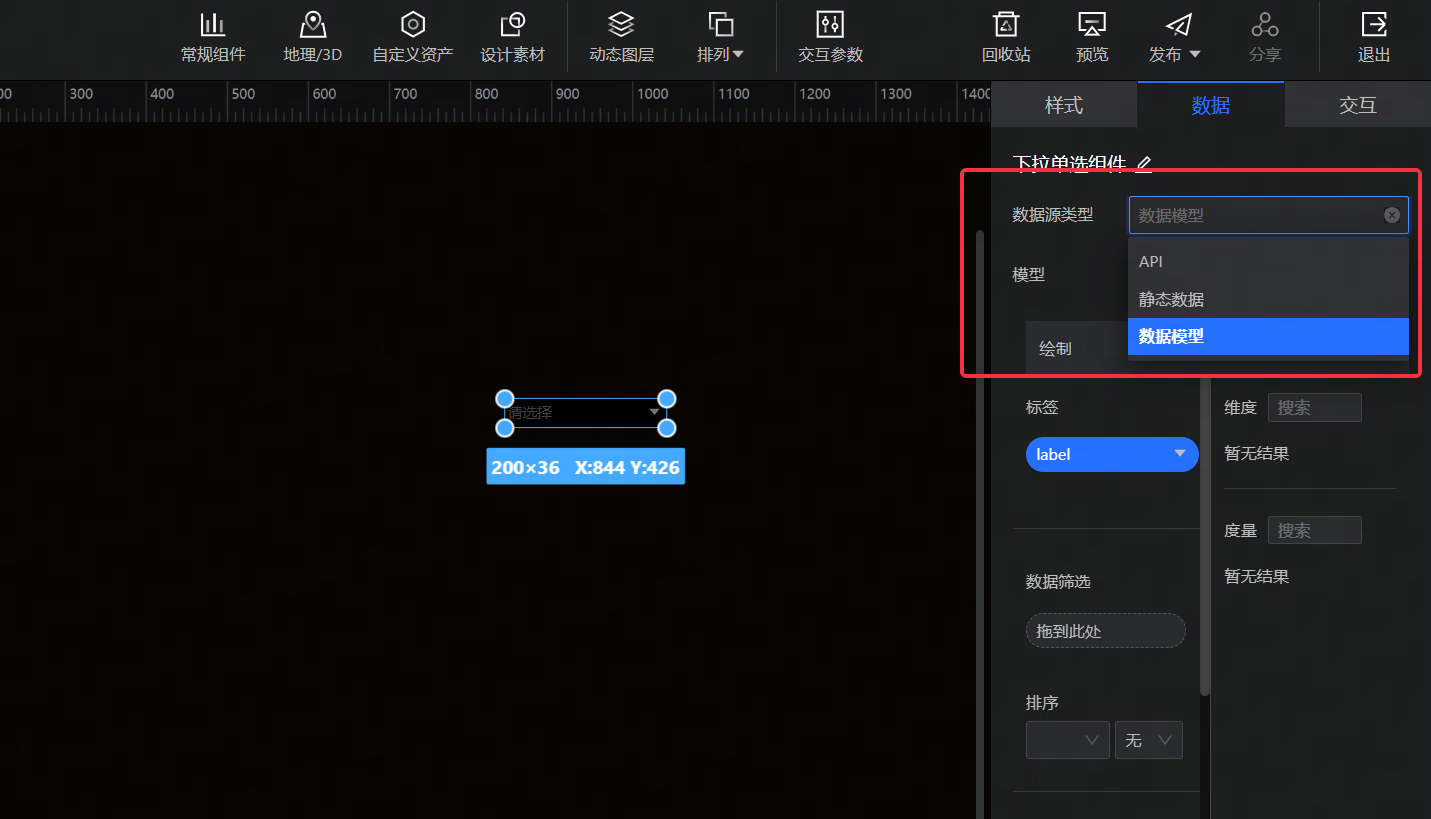This screenshot has width=1431, height=819.
Task: Open the 常规组件 components panel
Action: [x=213, y=37]
